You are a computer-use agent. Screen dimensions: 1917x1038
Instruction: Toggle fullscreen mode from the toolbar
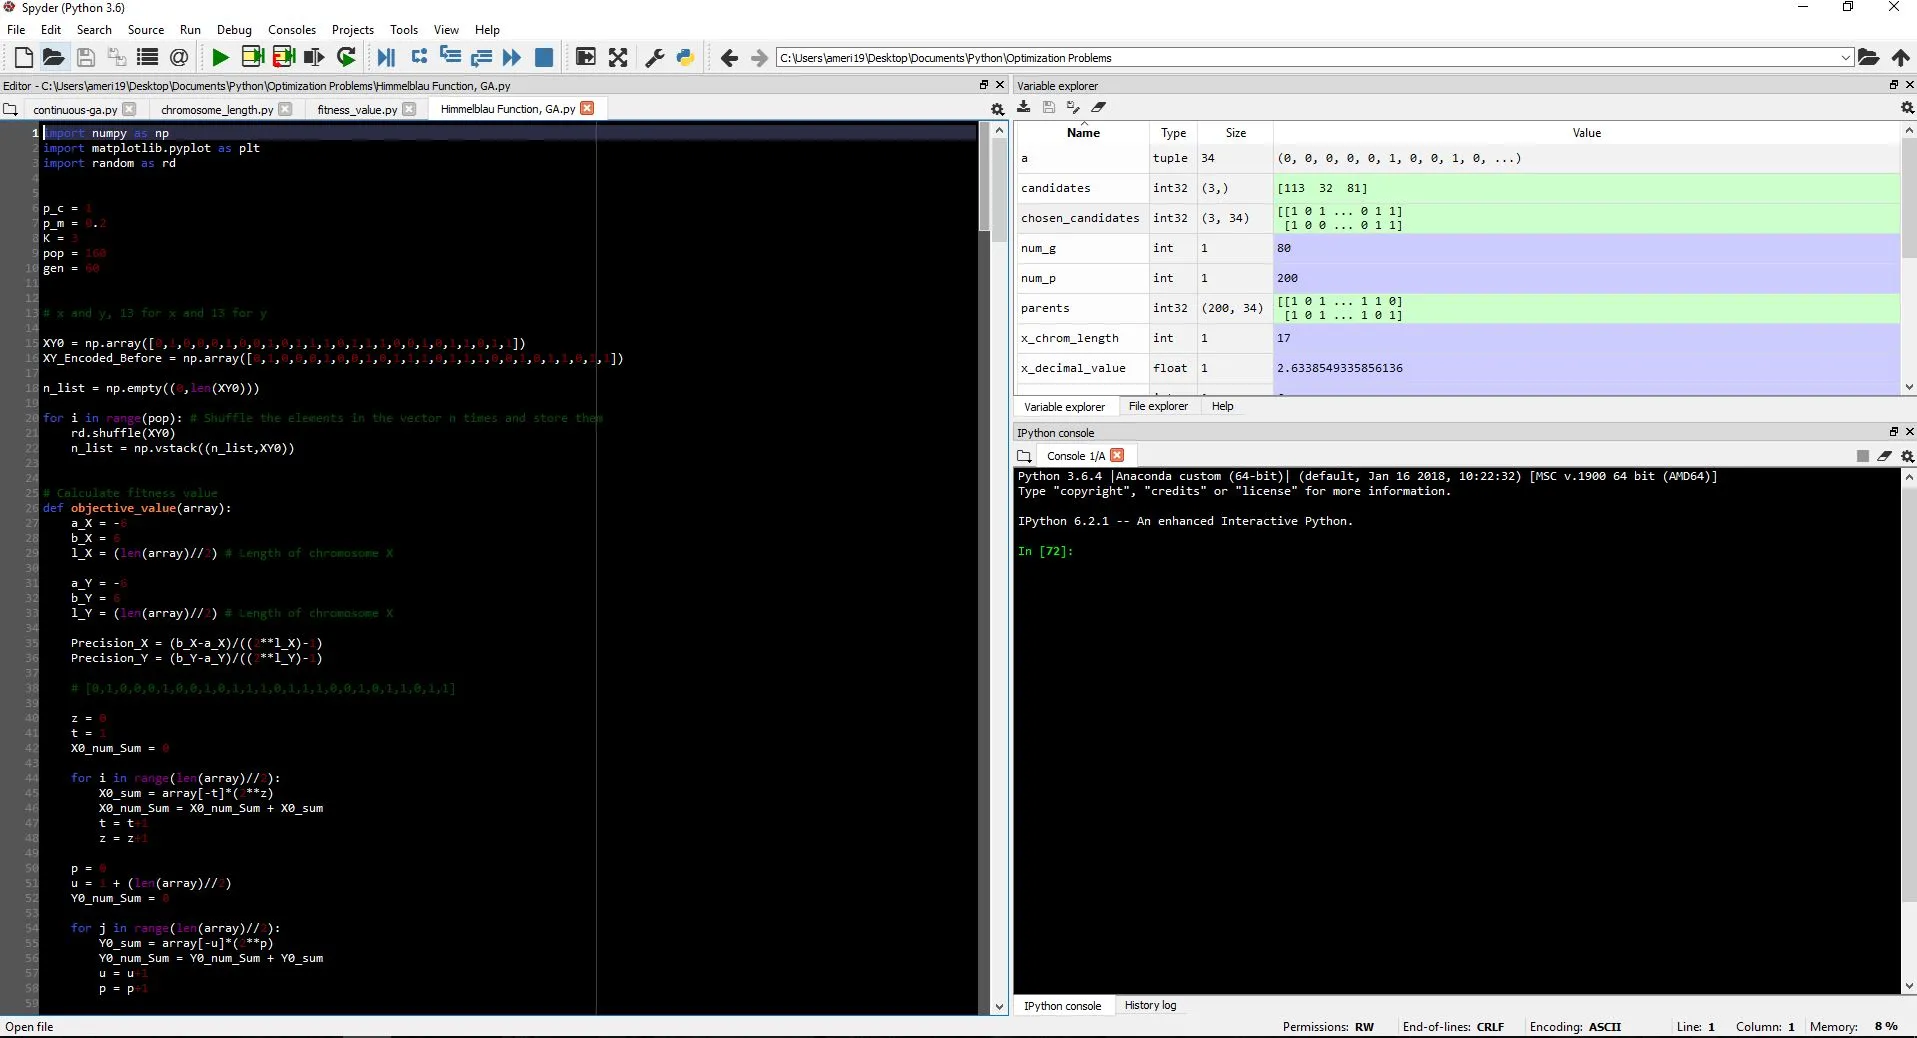point(618,58)
